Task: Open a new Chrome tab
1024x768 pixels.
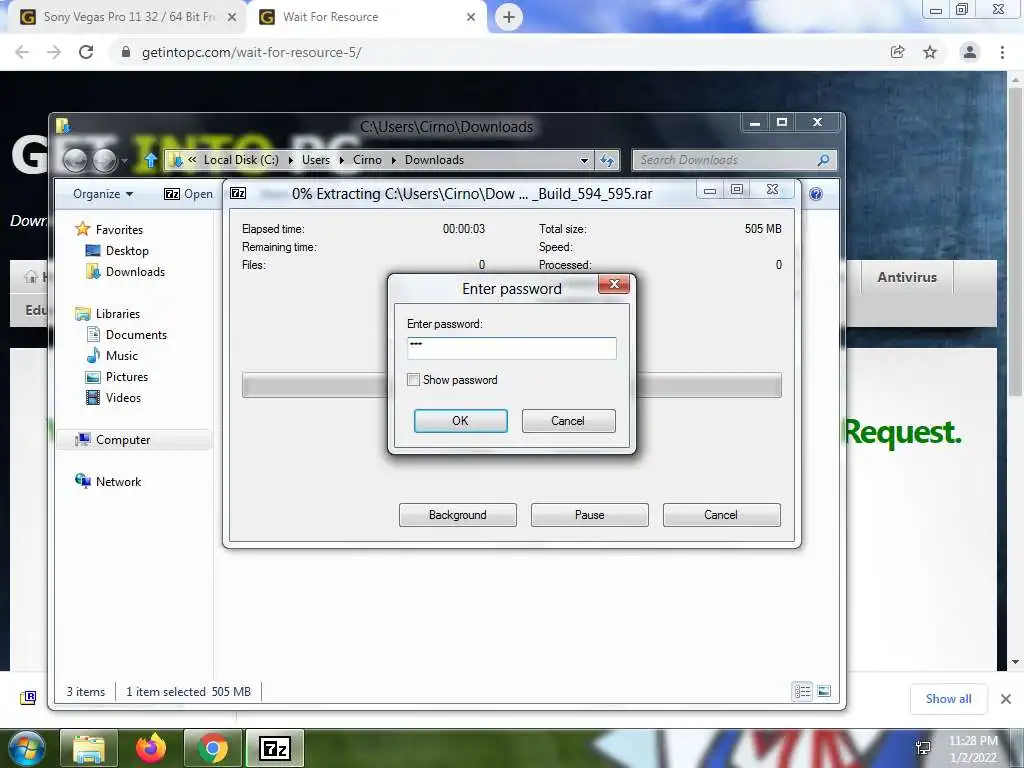Action: tap(509, 17)
